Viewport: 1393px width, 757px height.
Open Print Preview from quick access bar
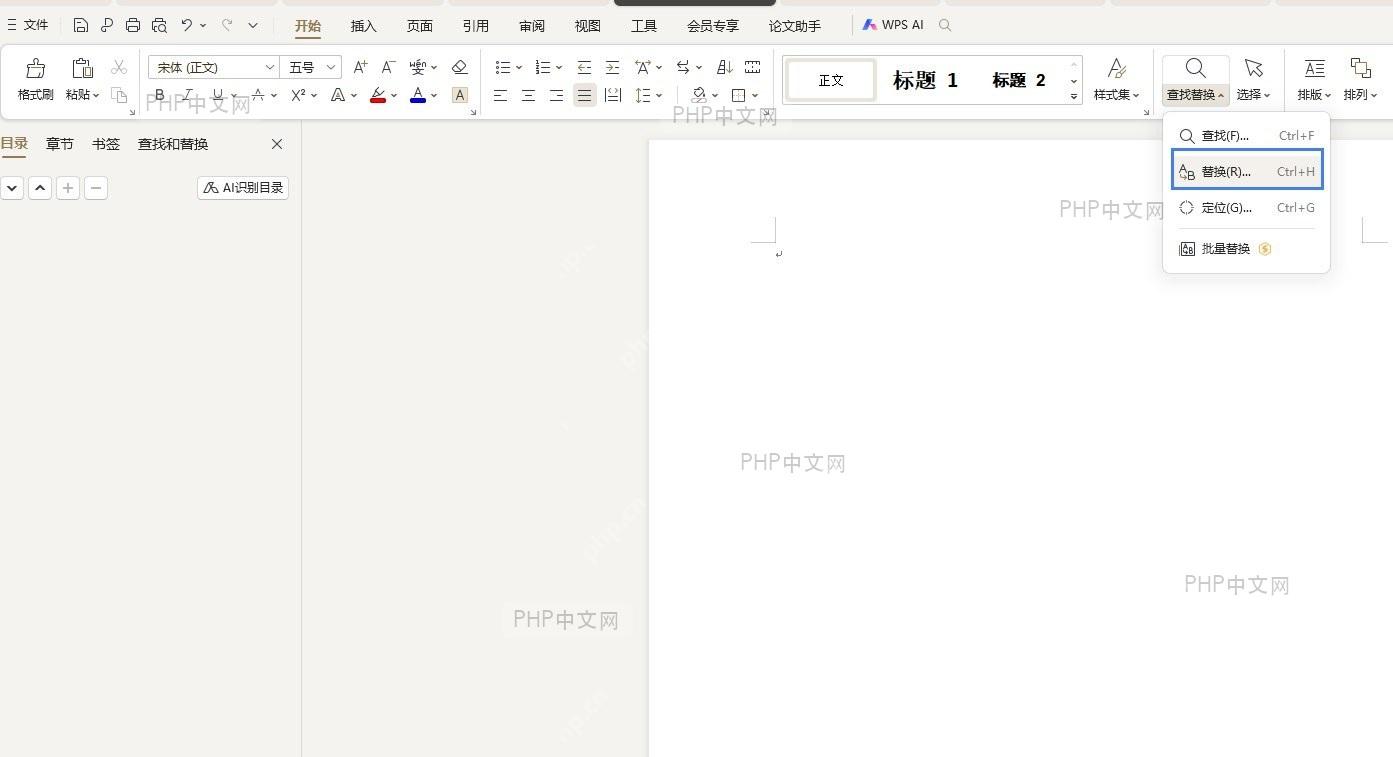(x=159, y=25)
